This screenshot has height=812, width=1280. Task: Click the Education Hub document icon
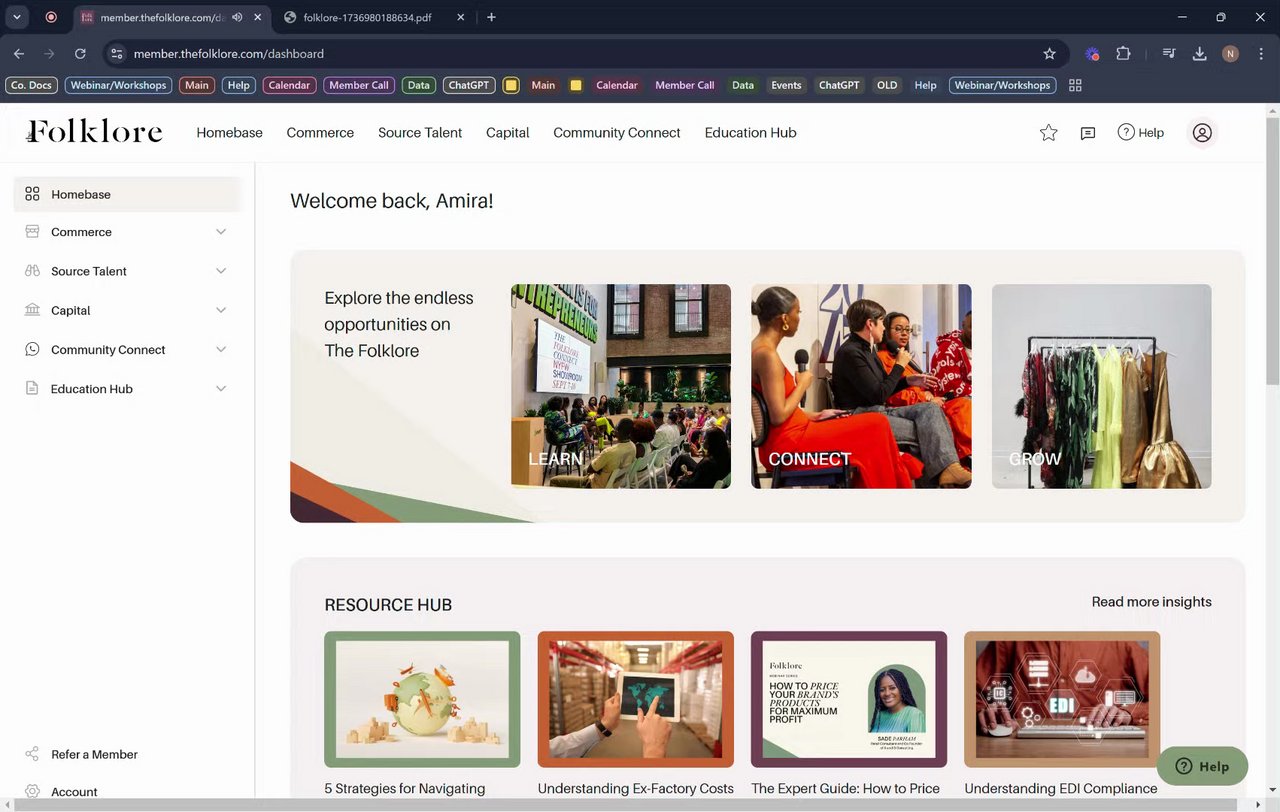(x=32, y=389)
